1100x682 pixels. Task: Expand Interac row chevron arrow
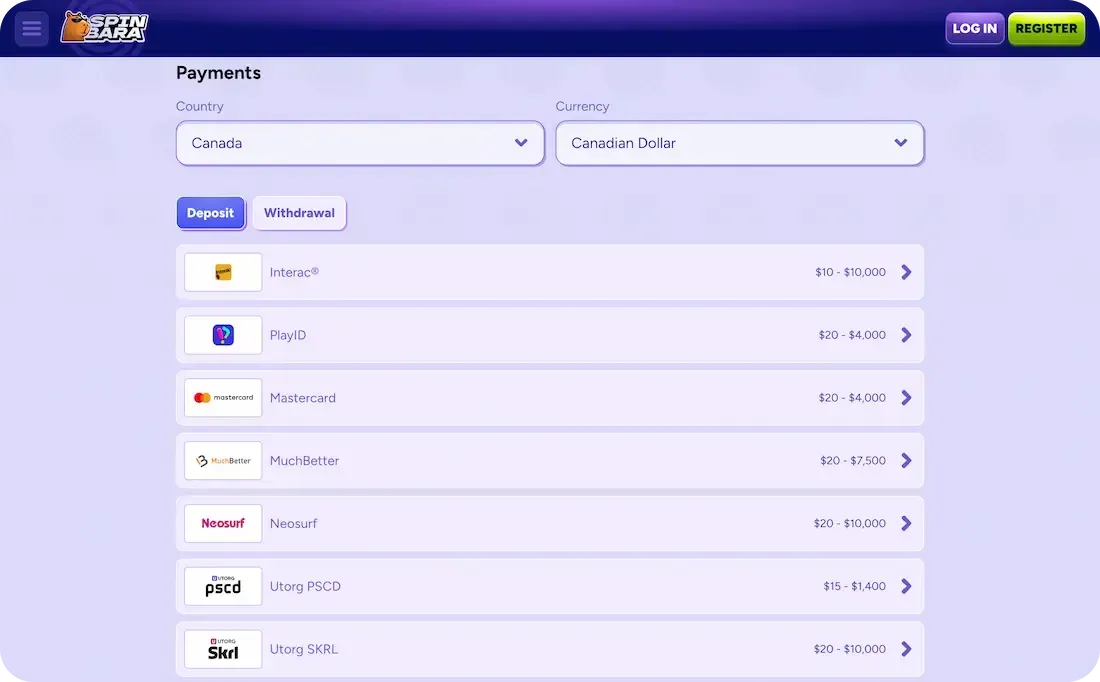point(906,272)
